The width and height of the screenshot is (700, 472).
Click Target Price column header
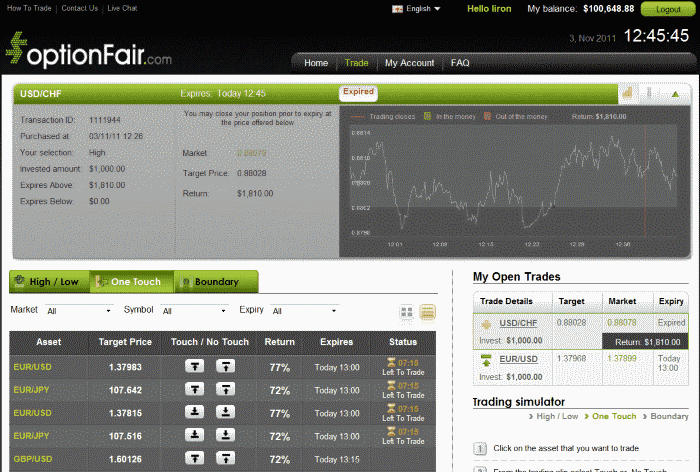point(125,342)
